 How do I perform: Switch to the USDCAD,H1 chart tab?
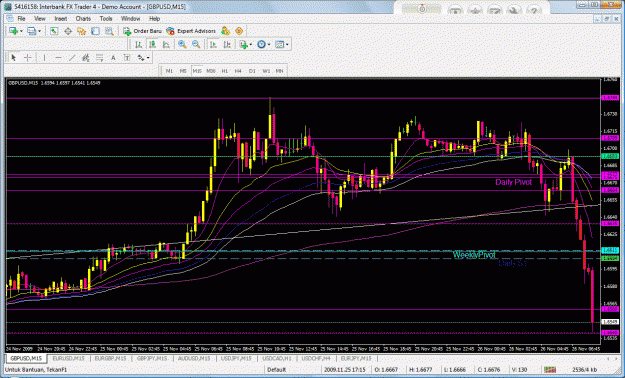click(x=276, y=358)
